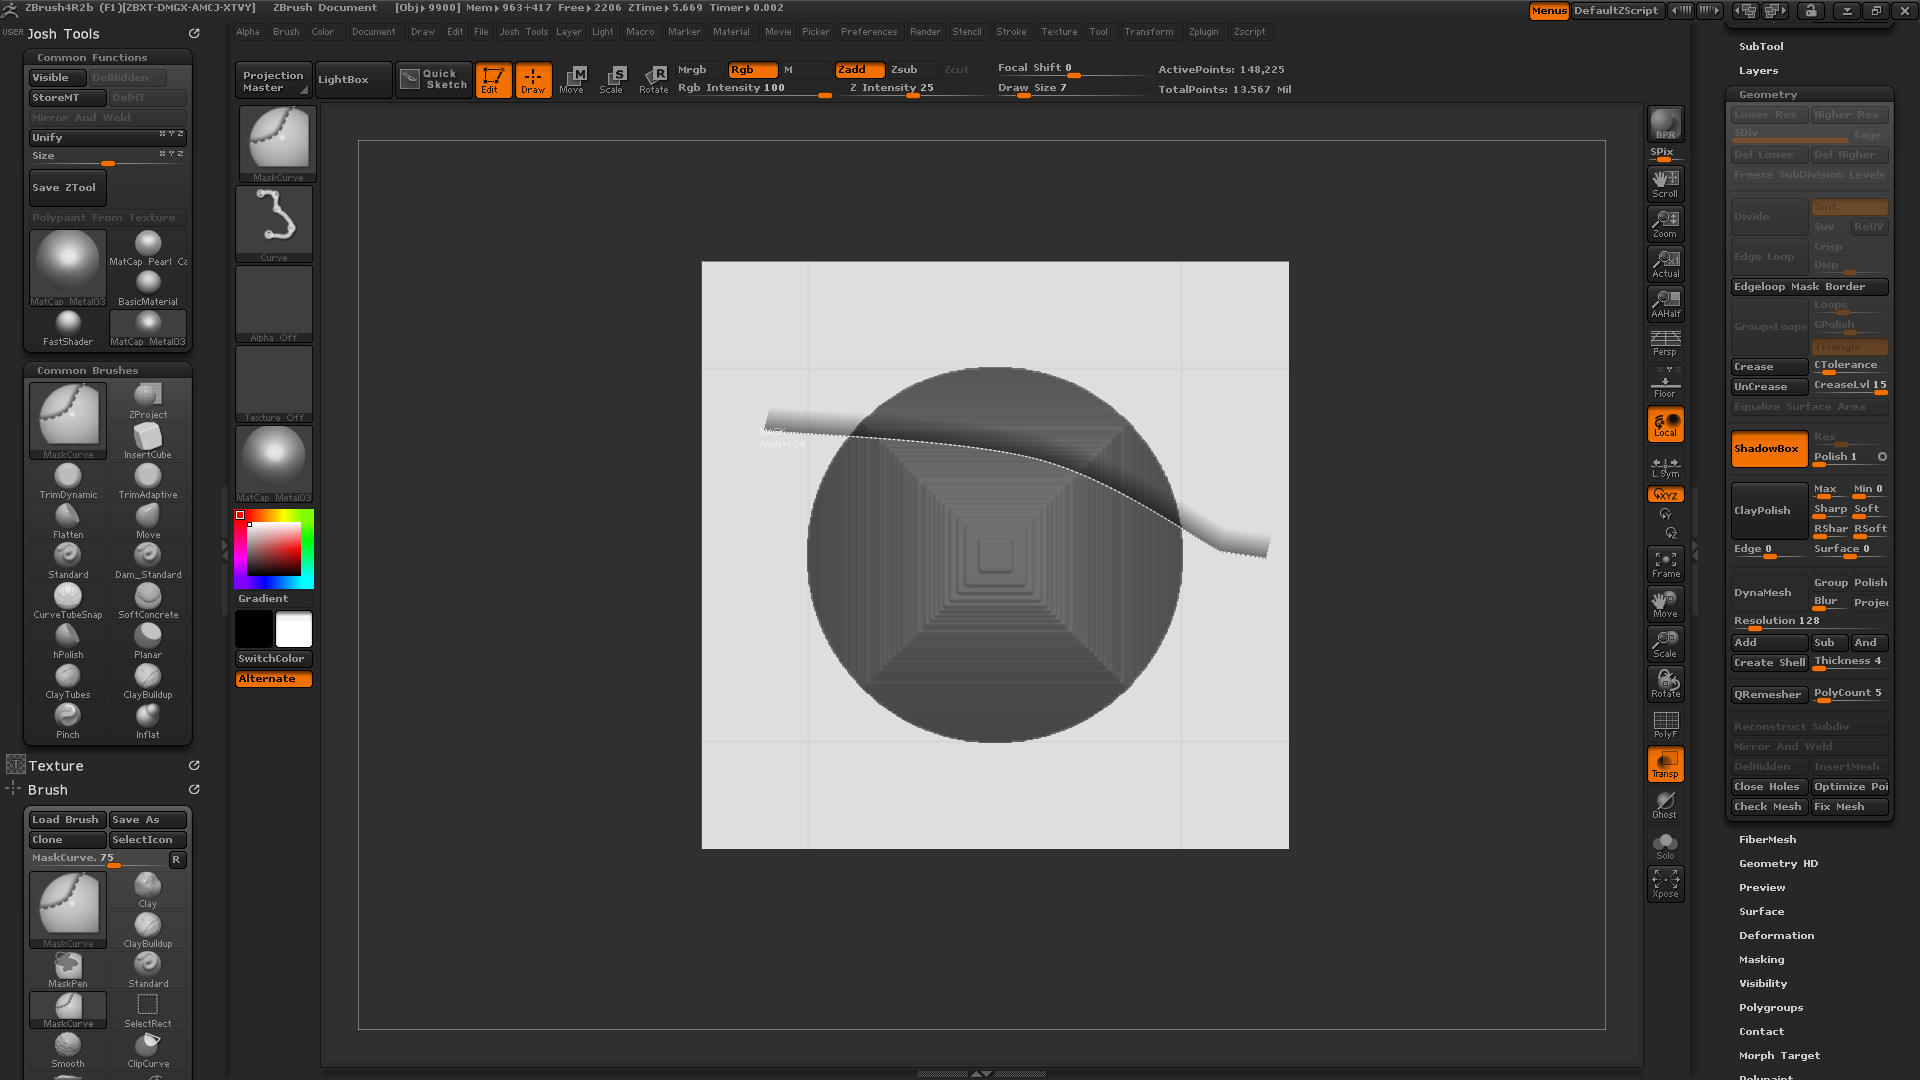
Task: Activate Scale mode in top shelf
Action: tap(611, 79)
